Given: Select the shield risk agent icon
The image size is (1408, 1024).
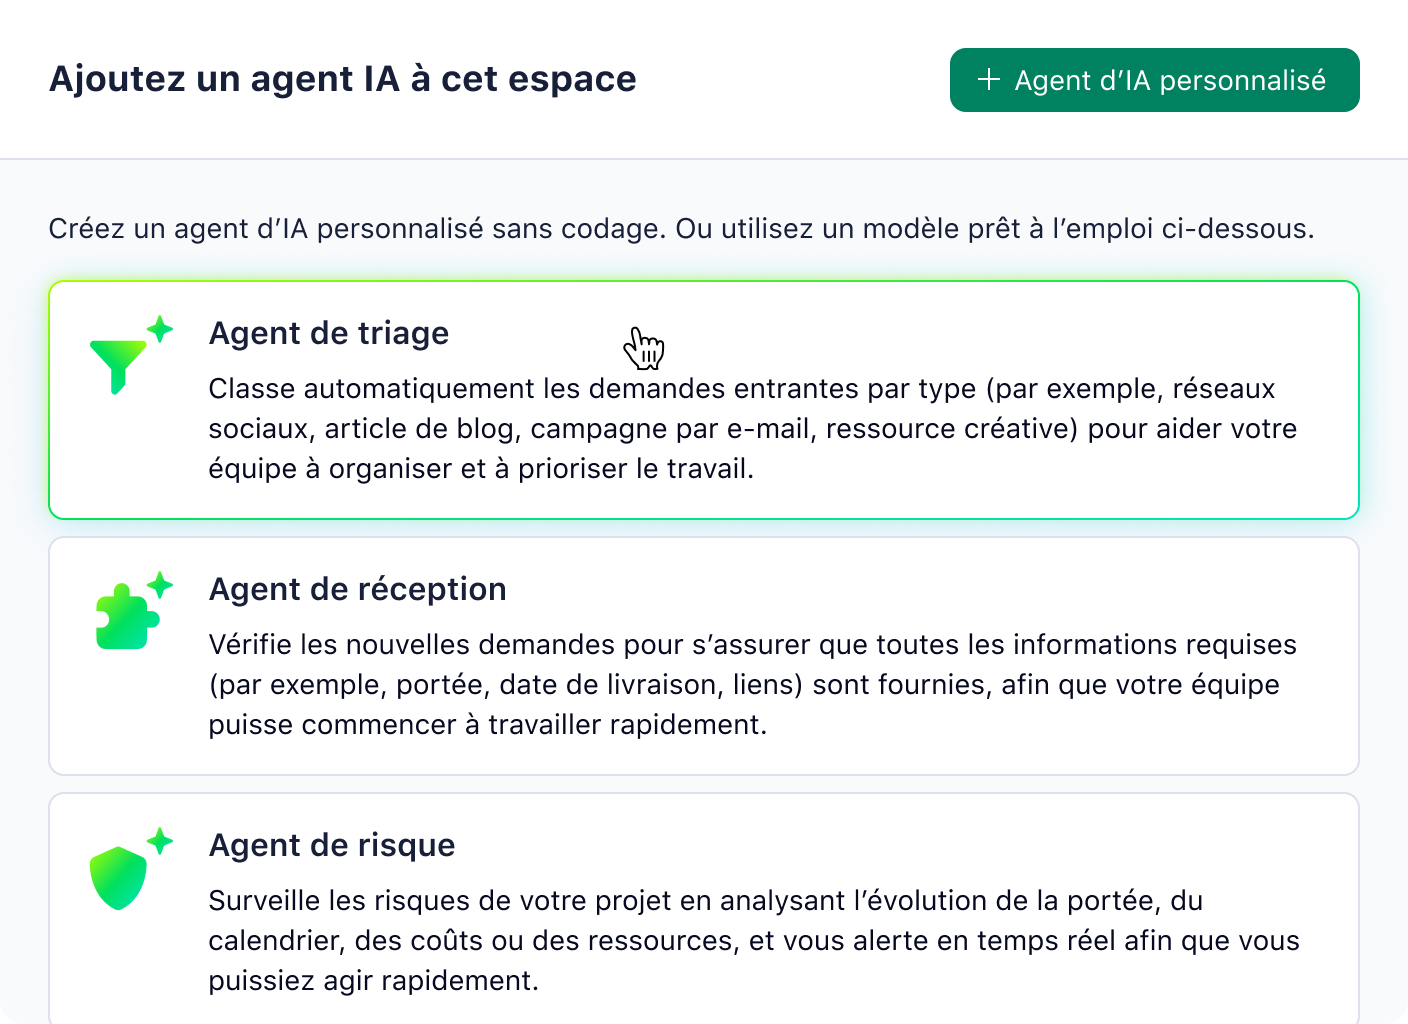Looking at the screenshot, I should point(119,877).
